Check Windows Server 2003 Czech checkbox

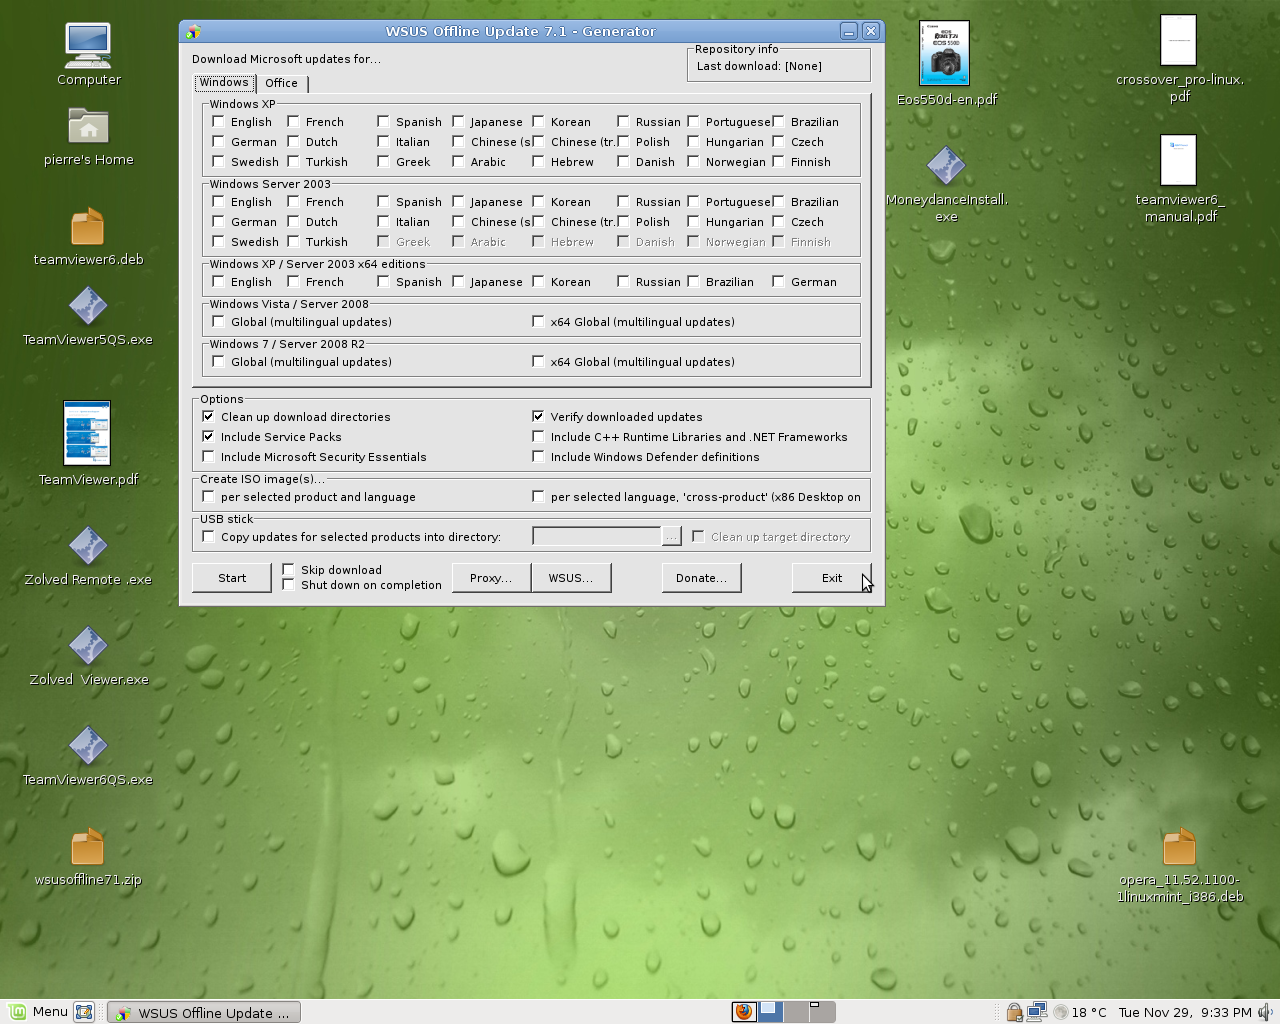(778, 221)
